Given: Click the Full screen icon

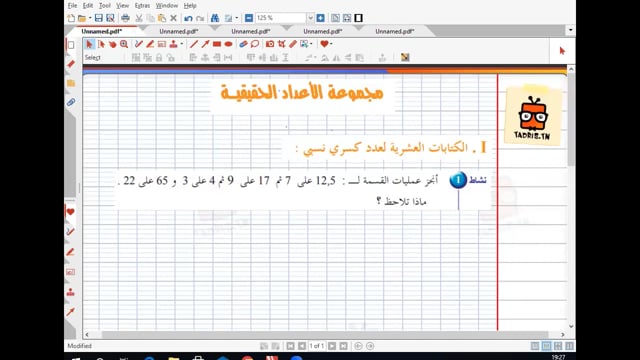Looking at the screenshot, I should pos(358,18).
